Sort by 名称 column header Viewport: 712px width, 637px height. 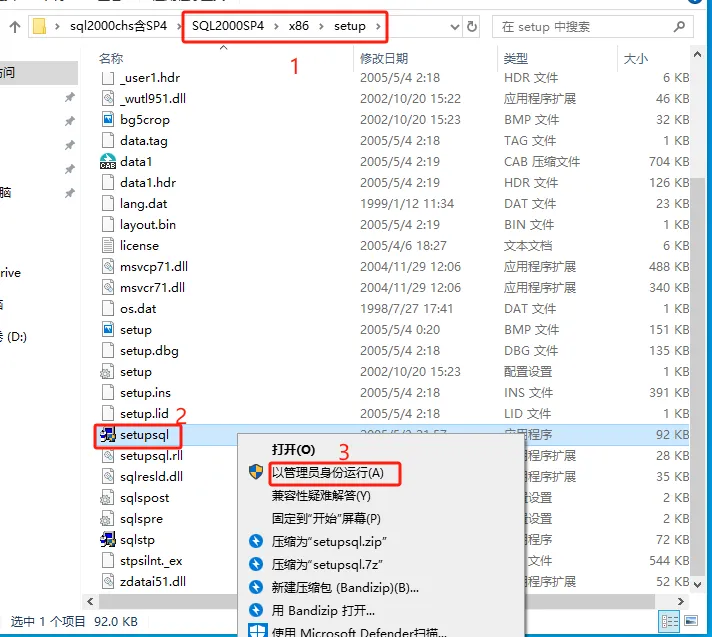[111, 59]
